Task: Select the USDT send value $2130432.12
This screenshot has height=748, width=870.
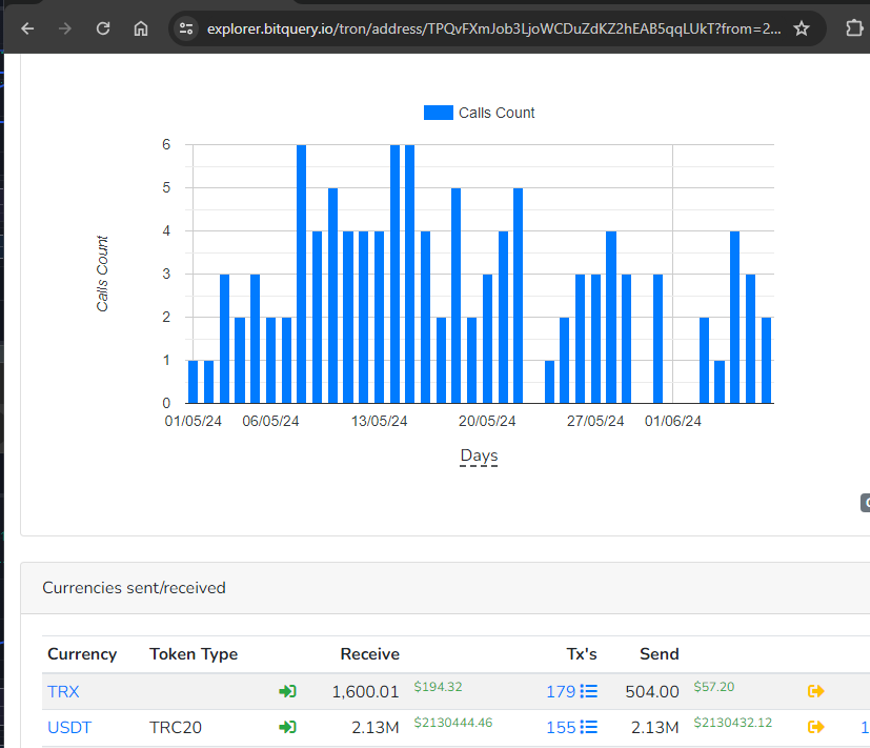Action: coord(732,722)
